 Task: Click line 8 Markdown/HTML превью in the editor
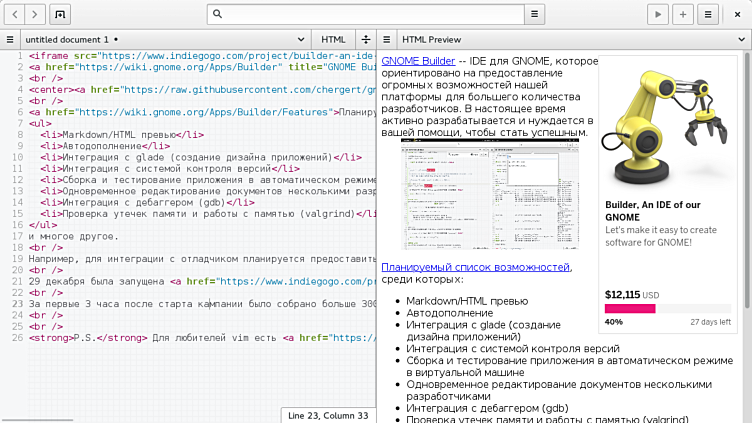click(122, 135)
